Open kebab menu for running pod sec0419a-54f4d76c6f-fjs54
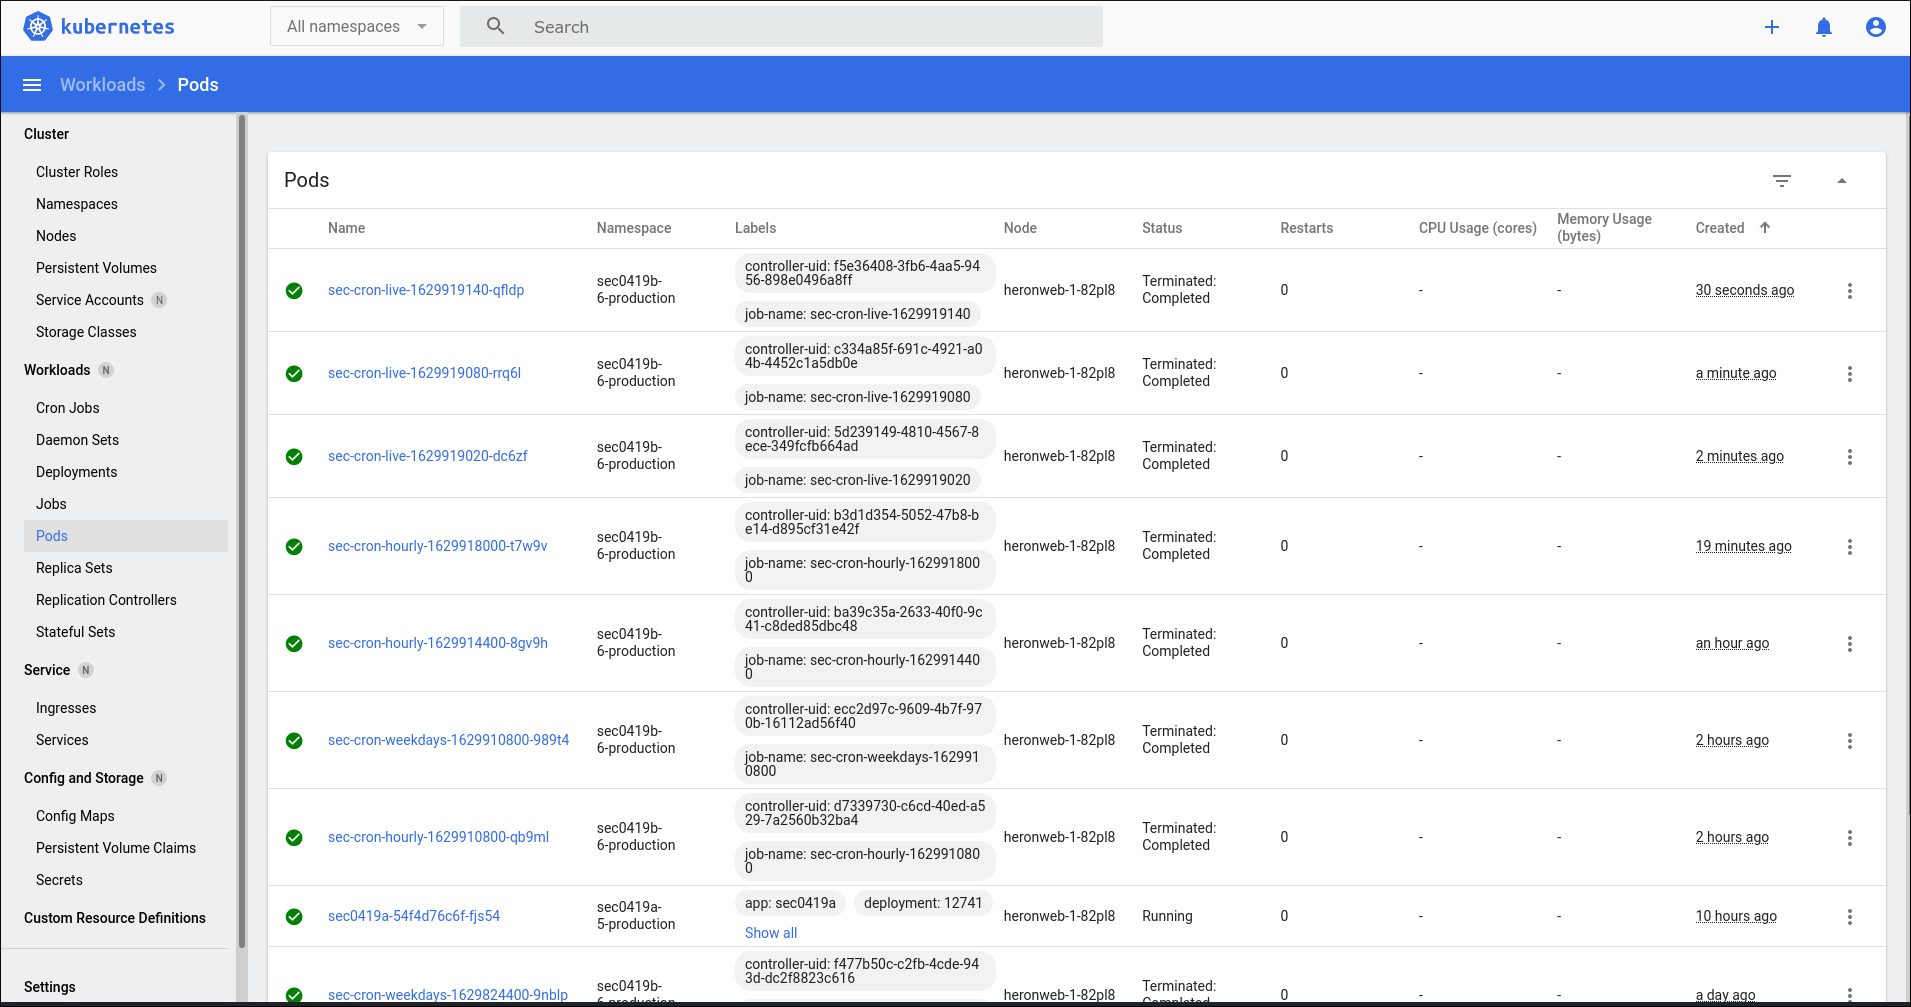 (1850, 916)
